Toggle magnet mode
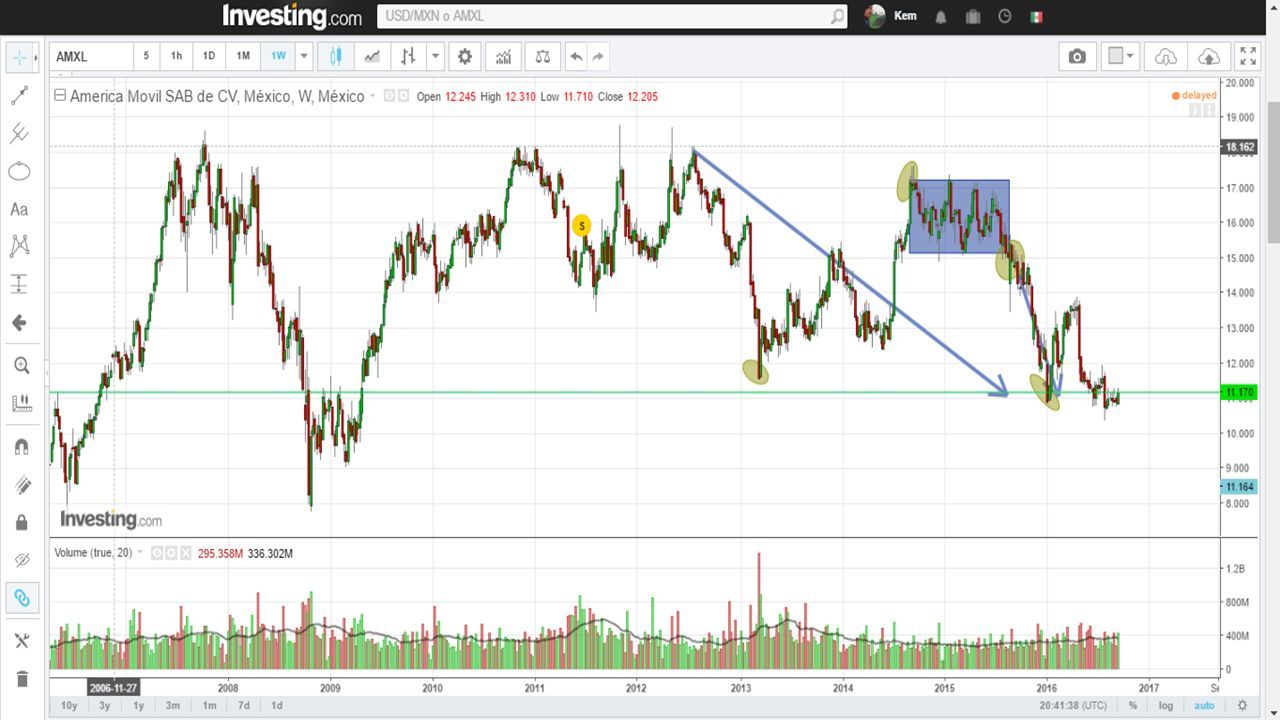Screen dimensions: 1280x720 pyautogui.click(x=21, y=447)
